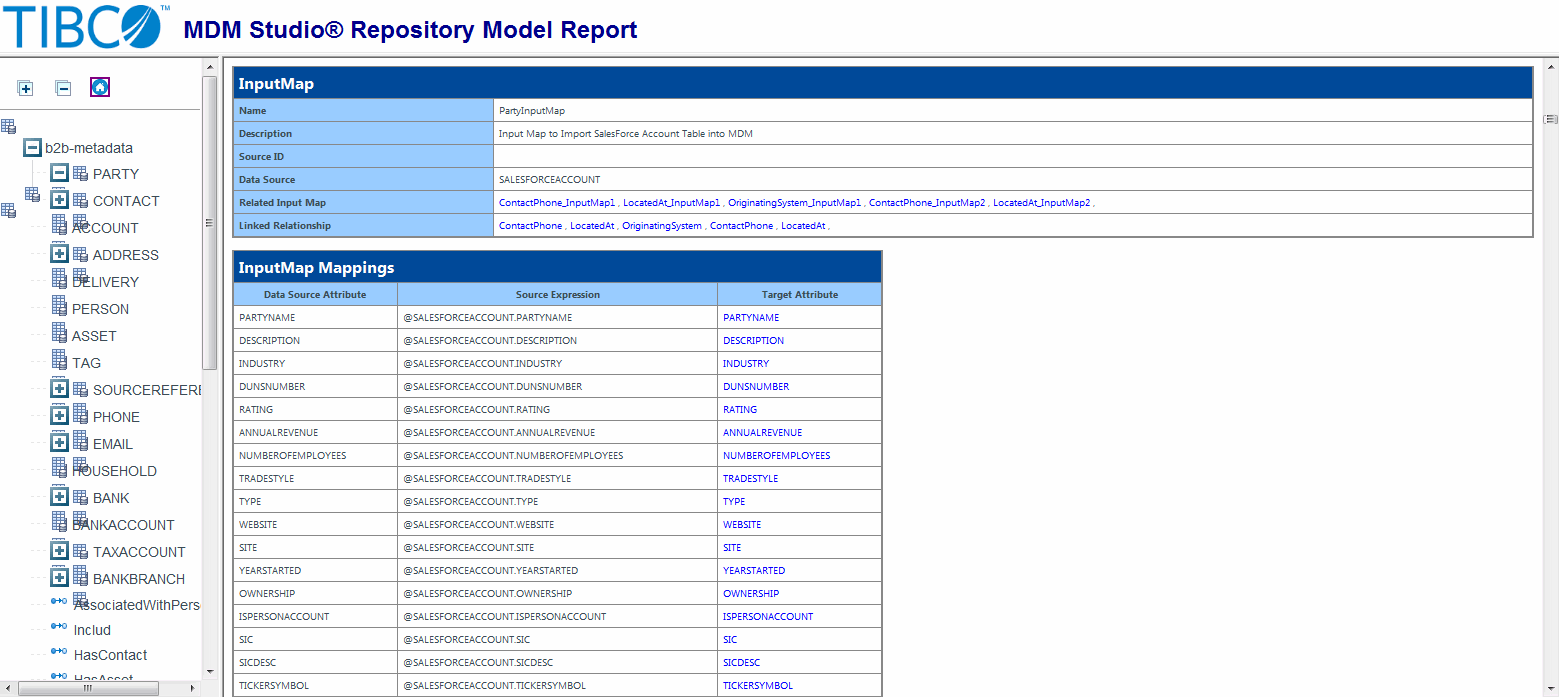Image resolution: width=1559 pixels, height=697 pixels.
Task: Click the SALESFORCEACCOUNT data source value
Action: click(x=549, y=180)
